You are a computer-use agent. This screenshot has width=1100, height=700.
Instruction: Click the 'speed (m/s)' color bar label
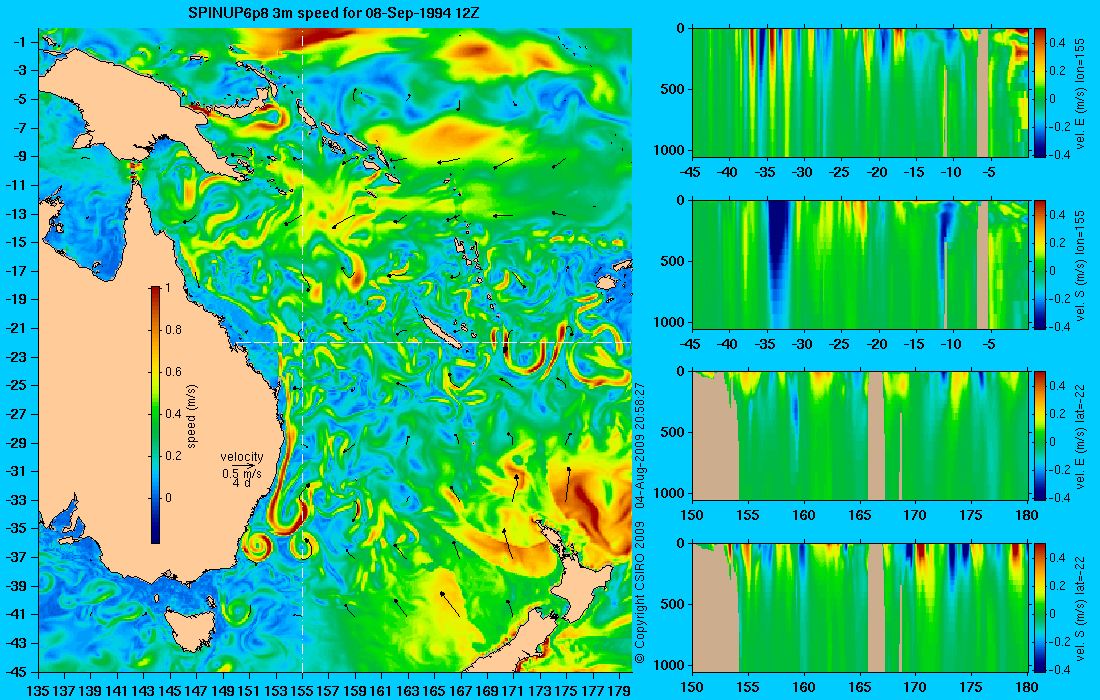(192, 416)
